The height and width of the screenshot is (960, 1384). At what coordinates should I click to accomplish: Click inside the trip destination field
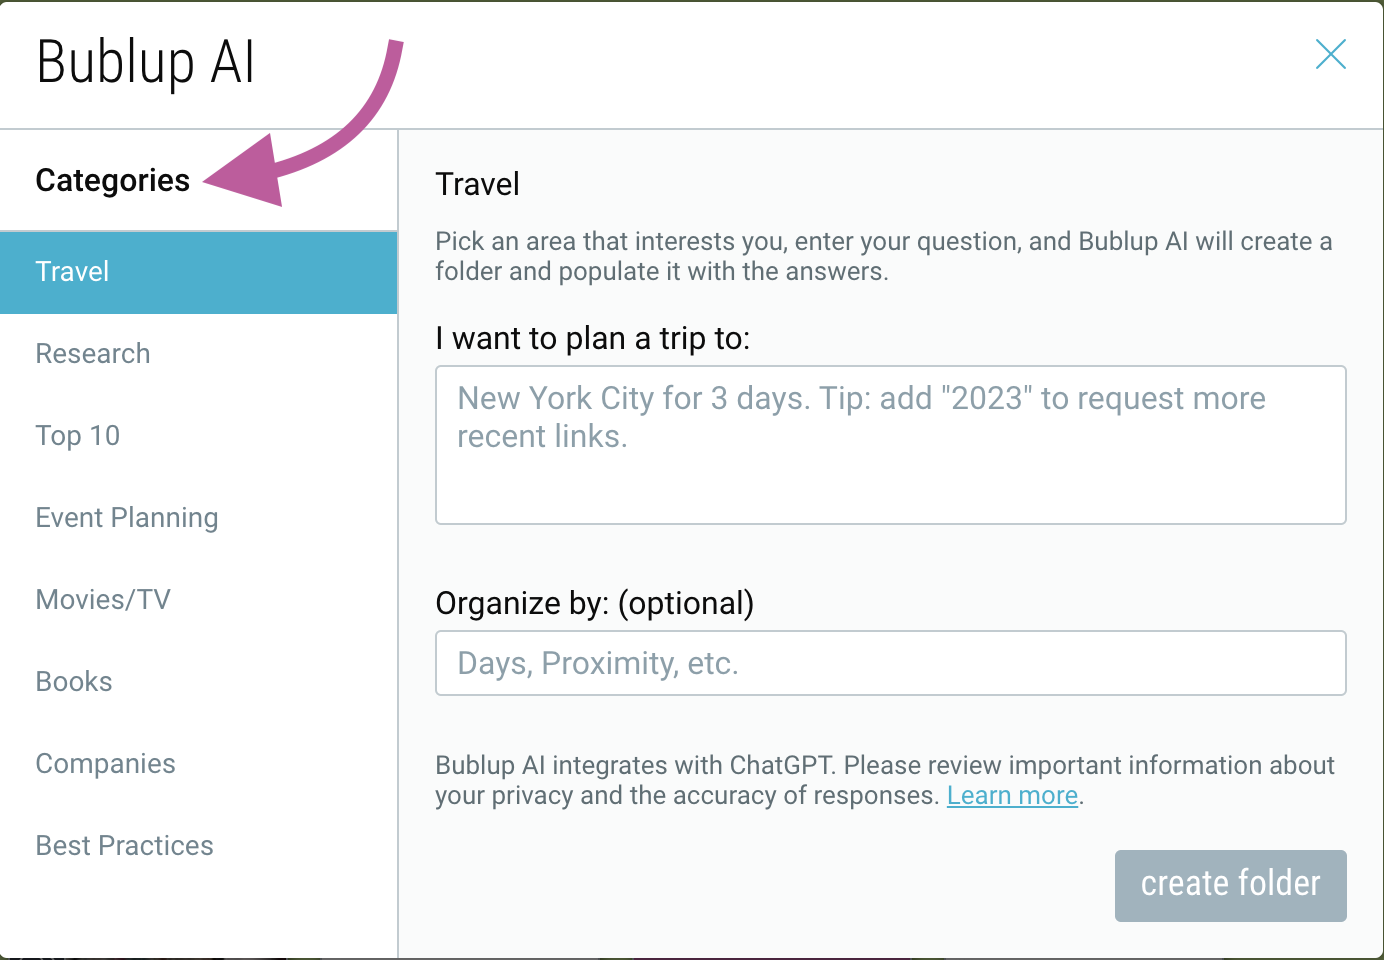[890, 445]
